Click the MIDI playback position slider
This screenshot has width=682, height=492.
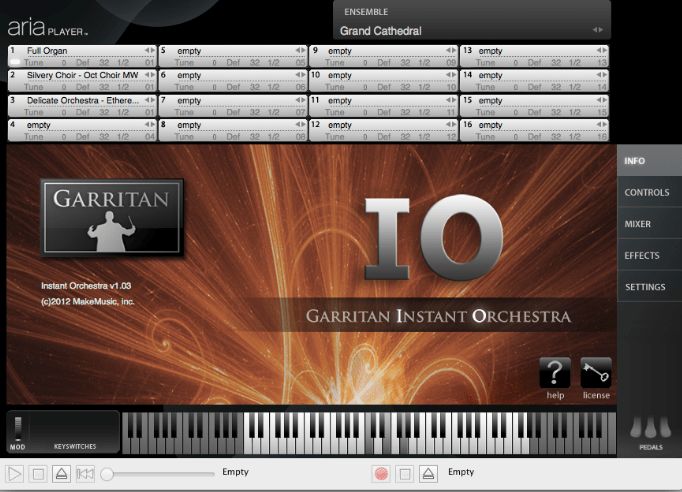tap(157, 474)
